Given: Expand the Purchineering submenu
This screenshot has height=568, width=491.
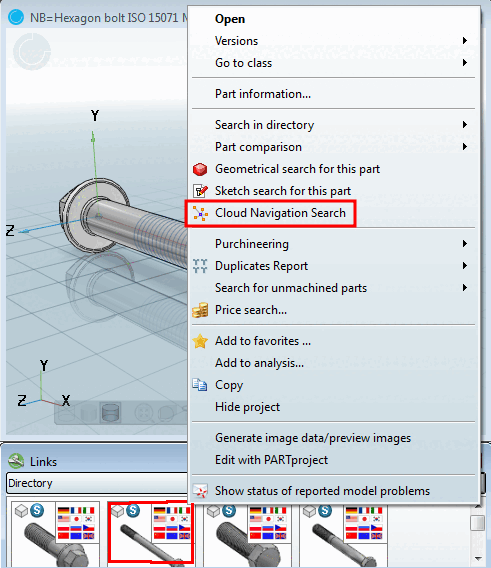Looking at the screenshot, I should pyautogui.click(x=333, y=244).
